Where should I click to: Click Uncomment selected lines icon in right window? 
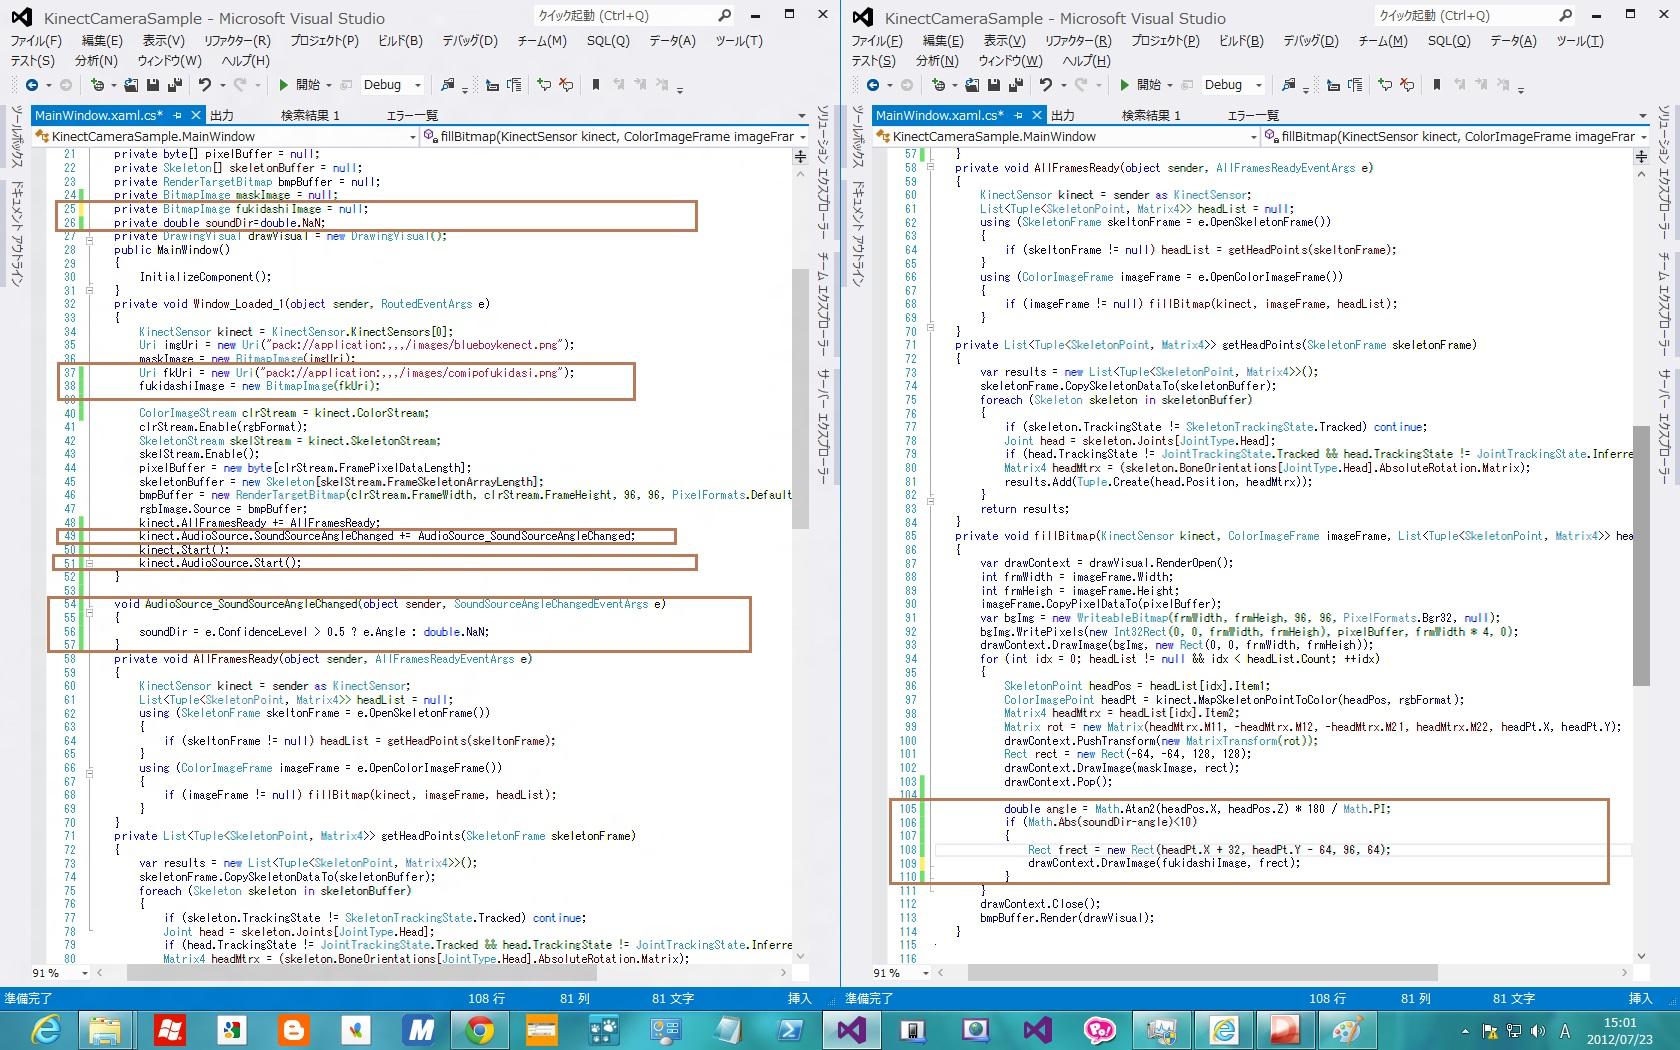[x=1407, y=85]
